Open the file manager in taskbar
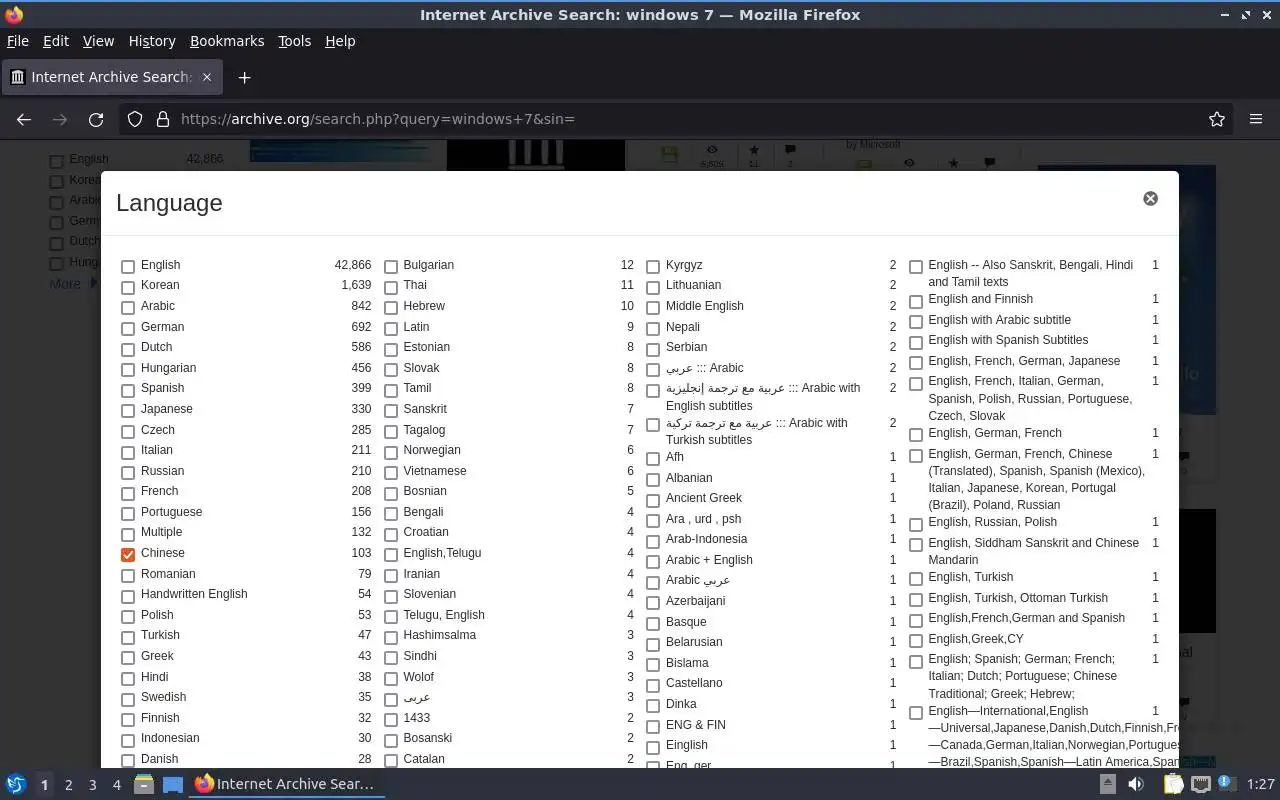Viewport: 1280px width, 800px height. click(143, 784)
